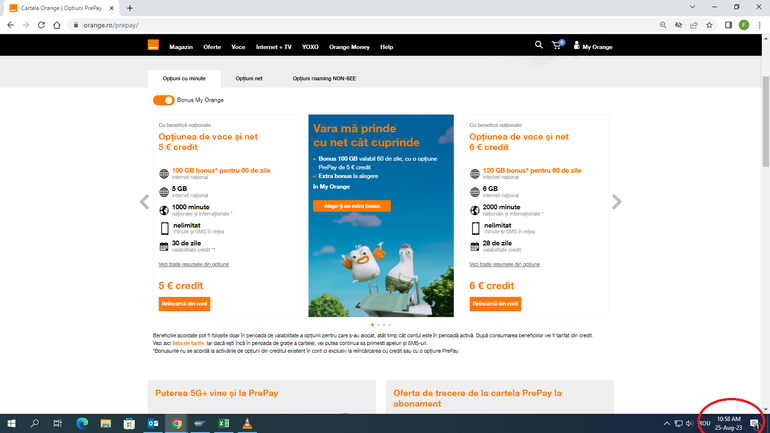Go forward in Chrome

click(x=26, y=25)
